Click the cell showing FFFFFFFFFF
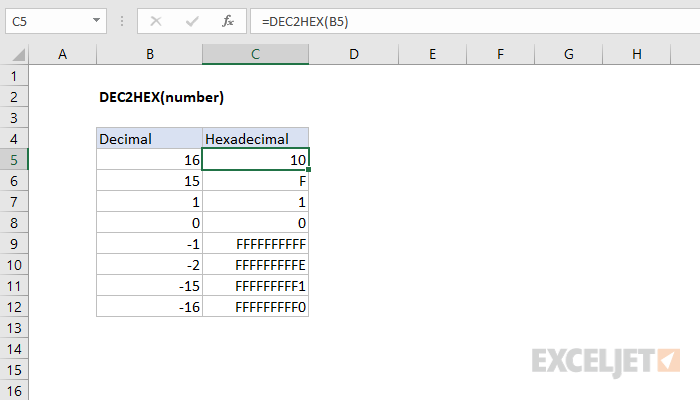Viewport: 700px width, 400px height. 255,244
